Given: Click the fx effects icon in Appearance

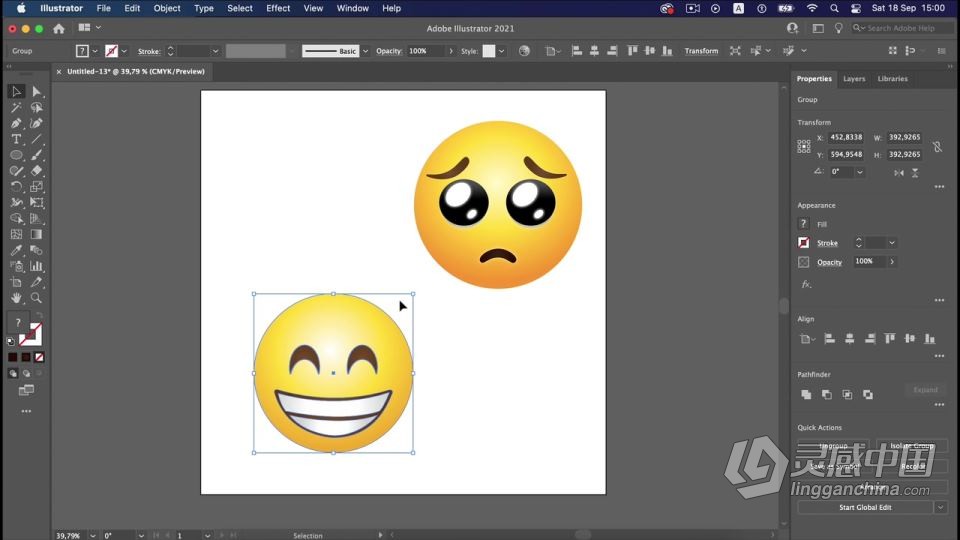Looking at the screenshot, I should (806, 284).
